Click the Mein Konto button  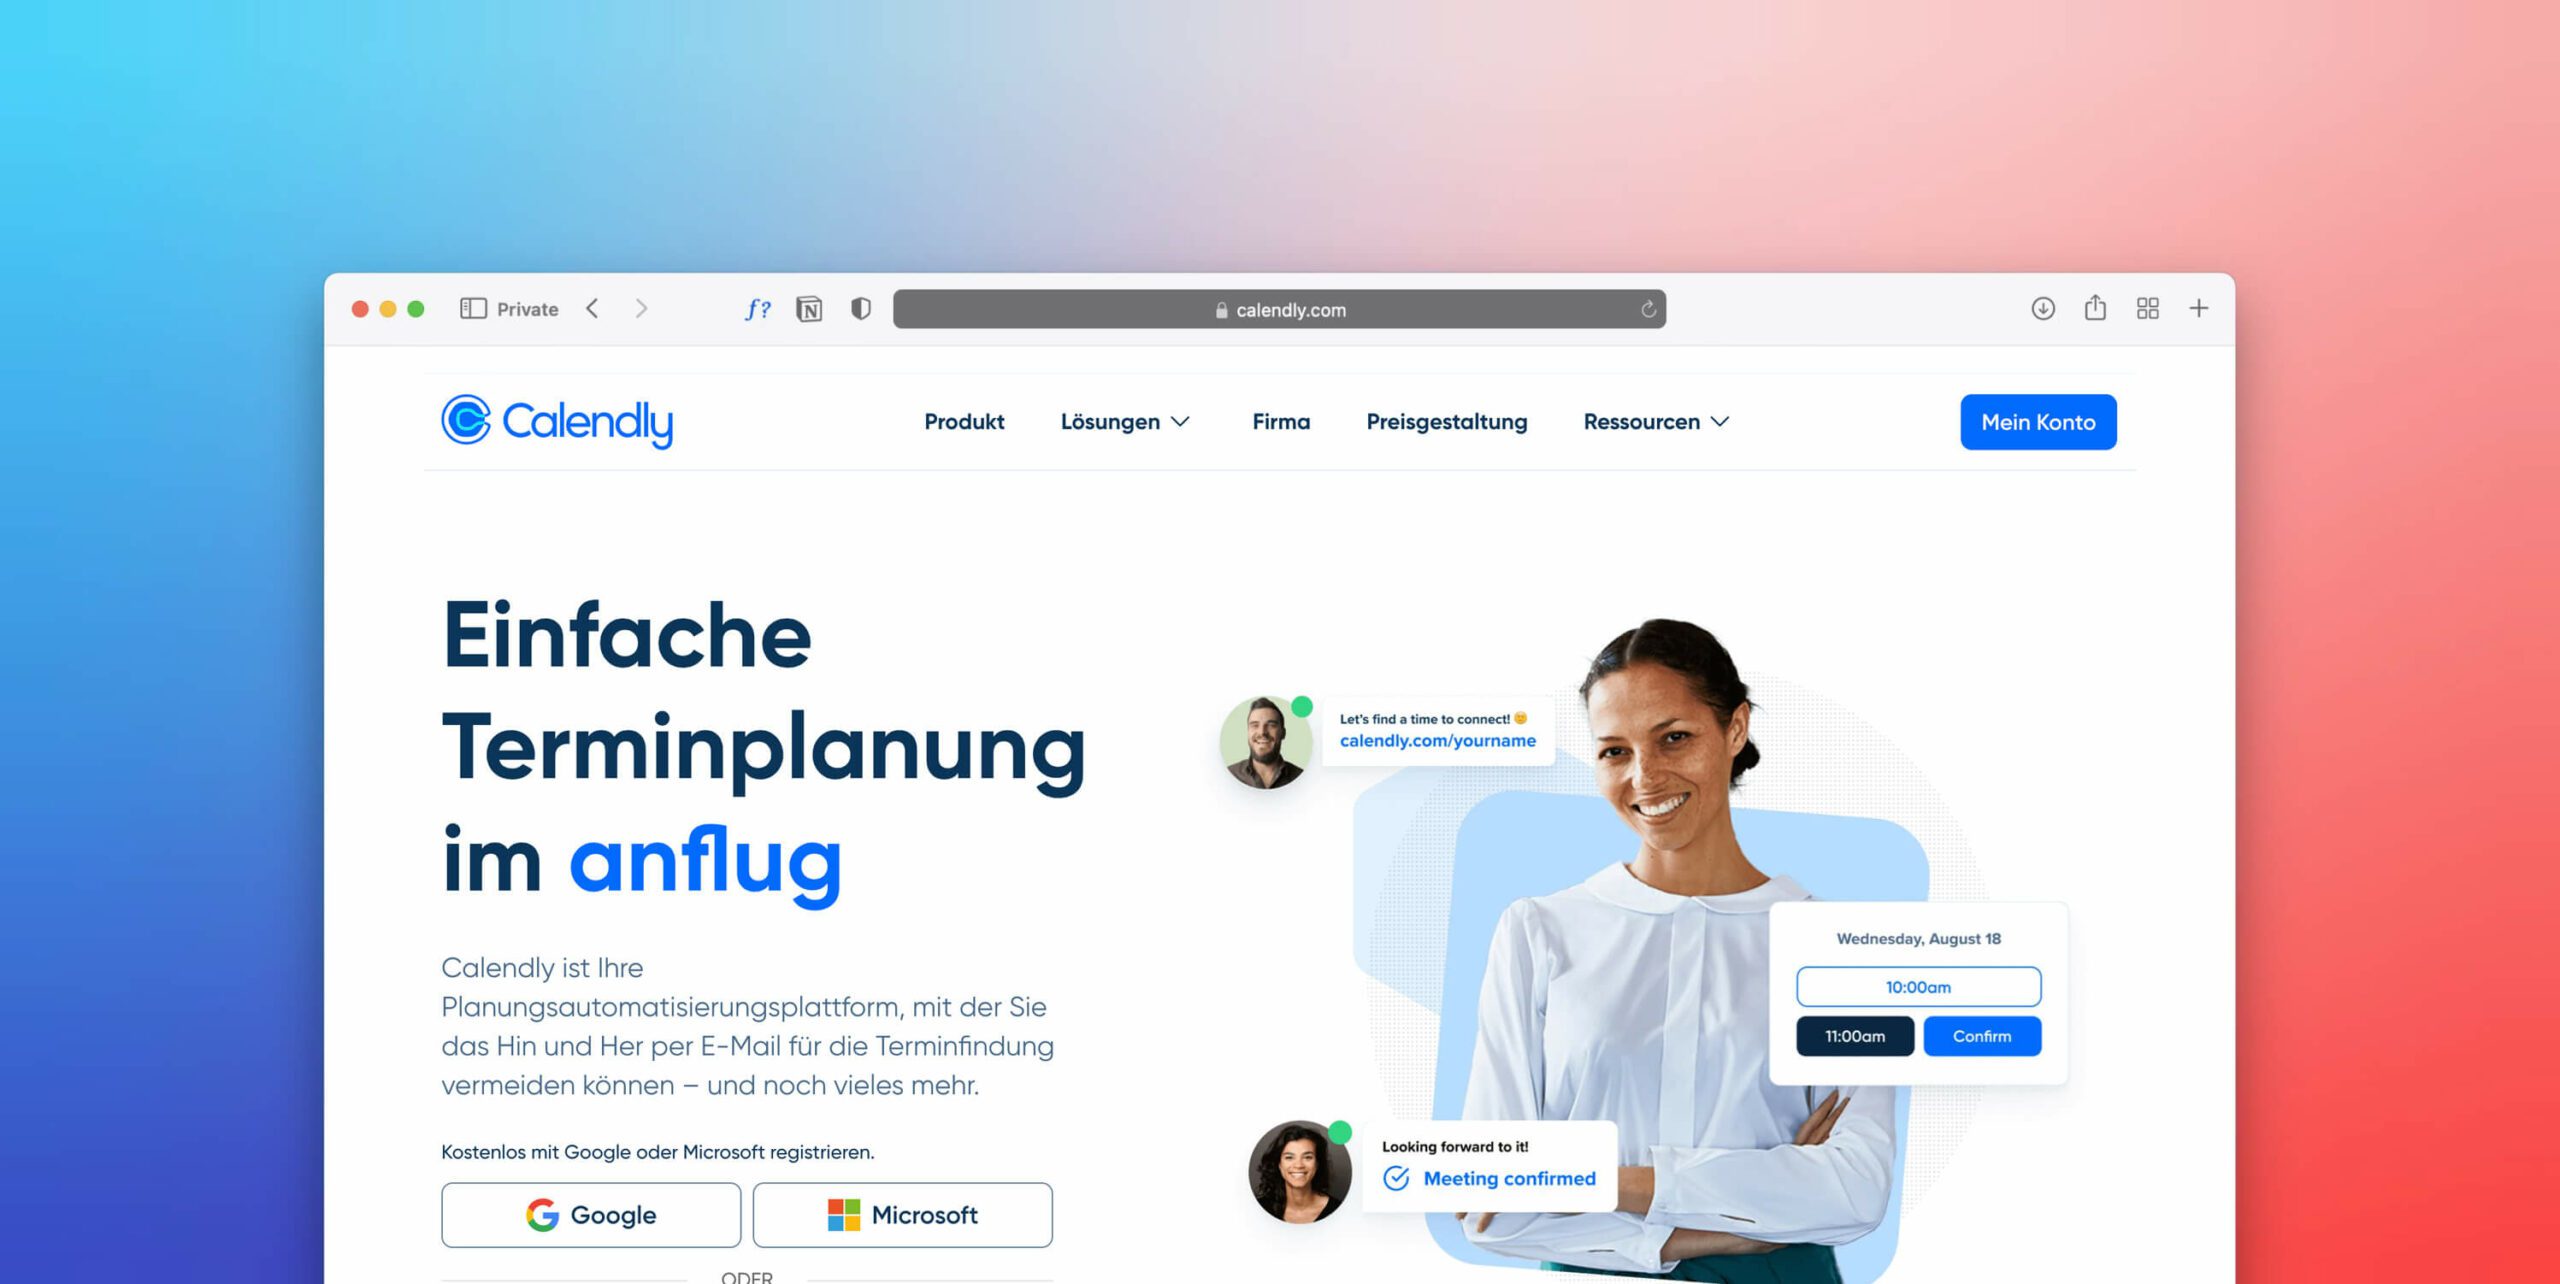point(2038,423)
